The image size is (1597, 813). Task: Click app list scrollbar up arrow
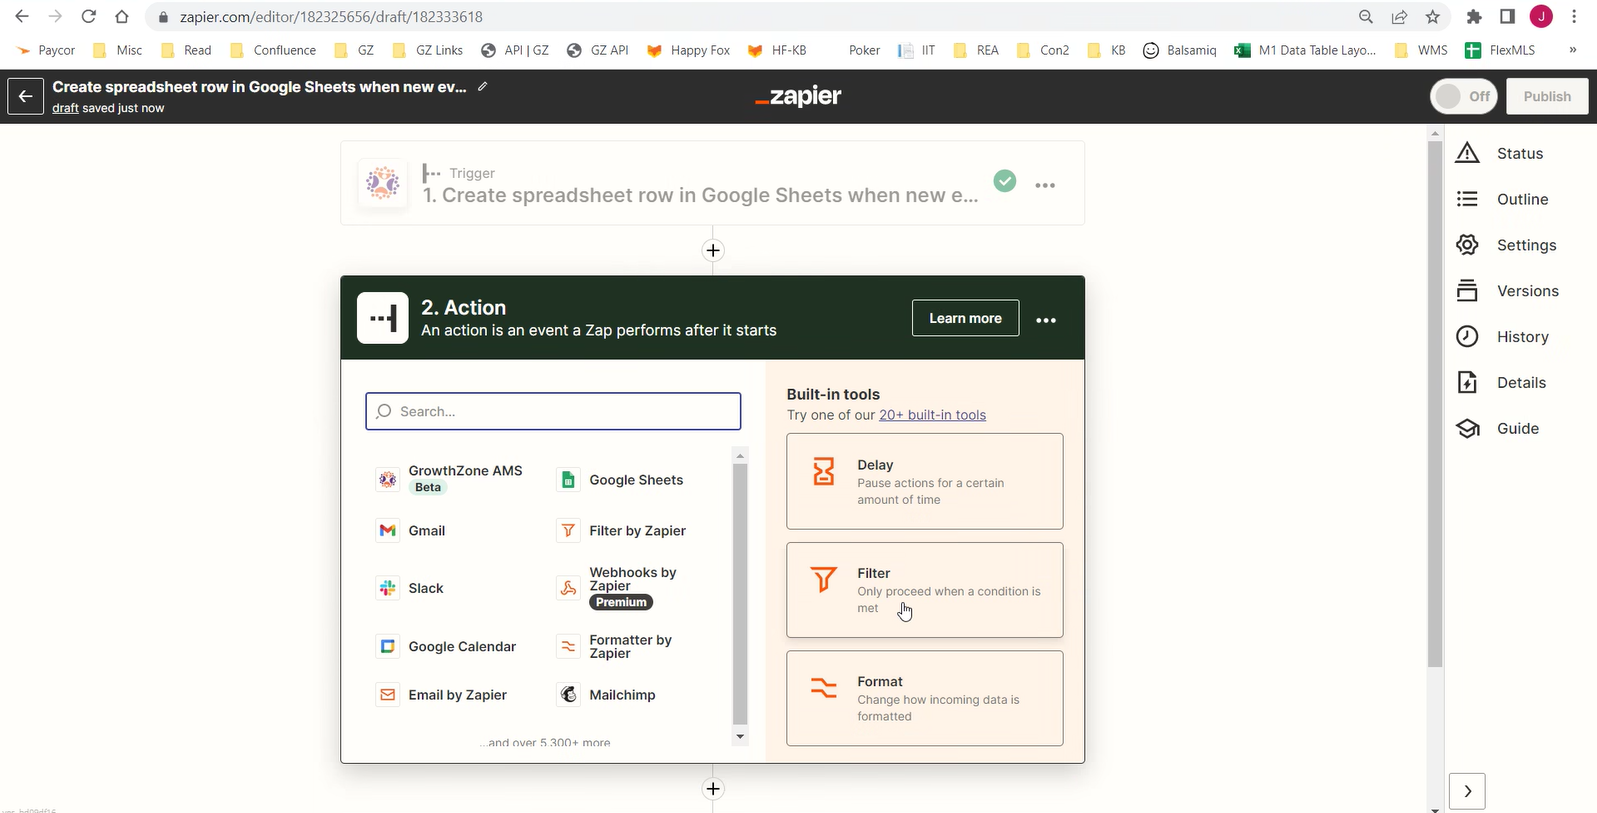point(740,456)
